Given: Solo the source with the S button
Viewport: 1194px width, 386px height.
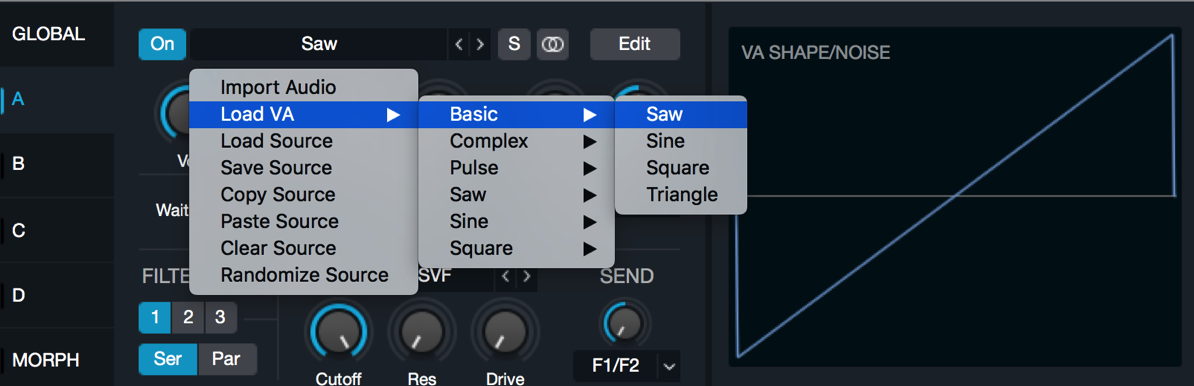Looking at the screenshot, I should pos(514,44).
